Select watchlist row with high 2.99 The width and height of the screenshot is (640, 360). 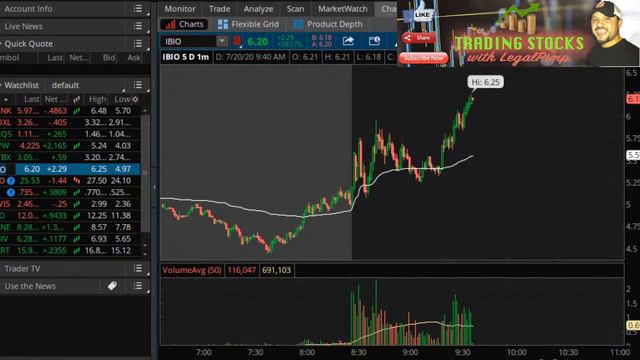coord(70,204)
